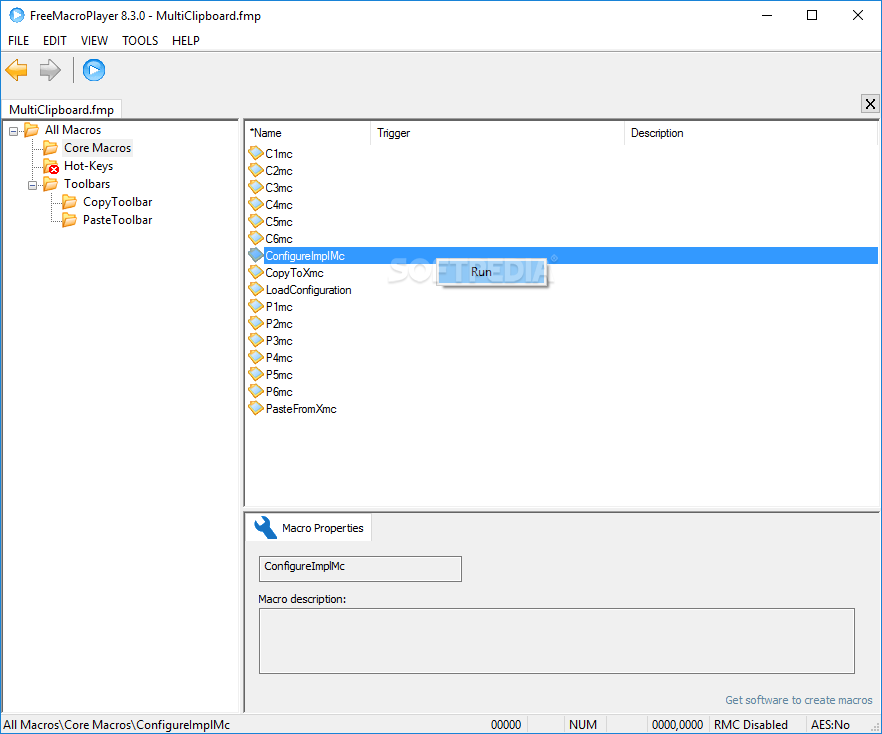The width and height of the screenshot is (882, 734).
Task: Click the Toolbars folder icon
Action: (51, 184)
